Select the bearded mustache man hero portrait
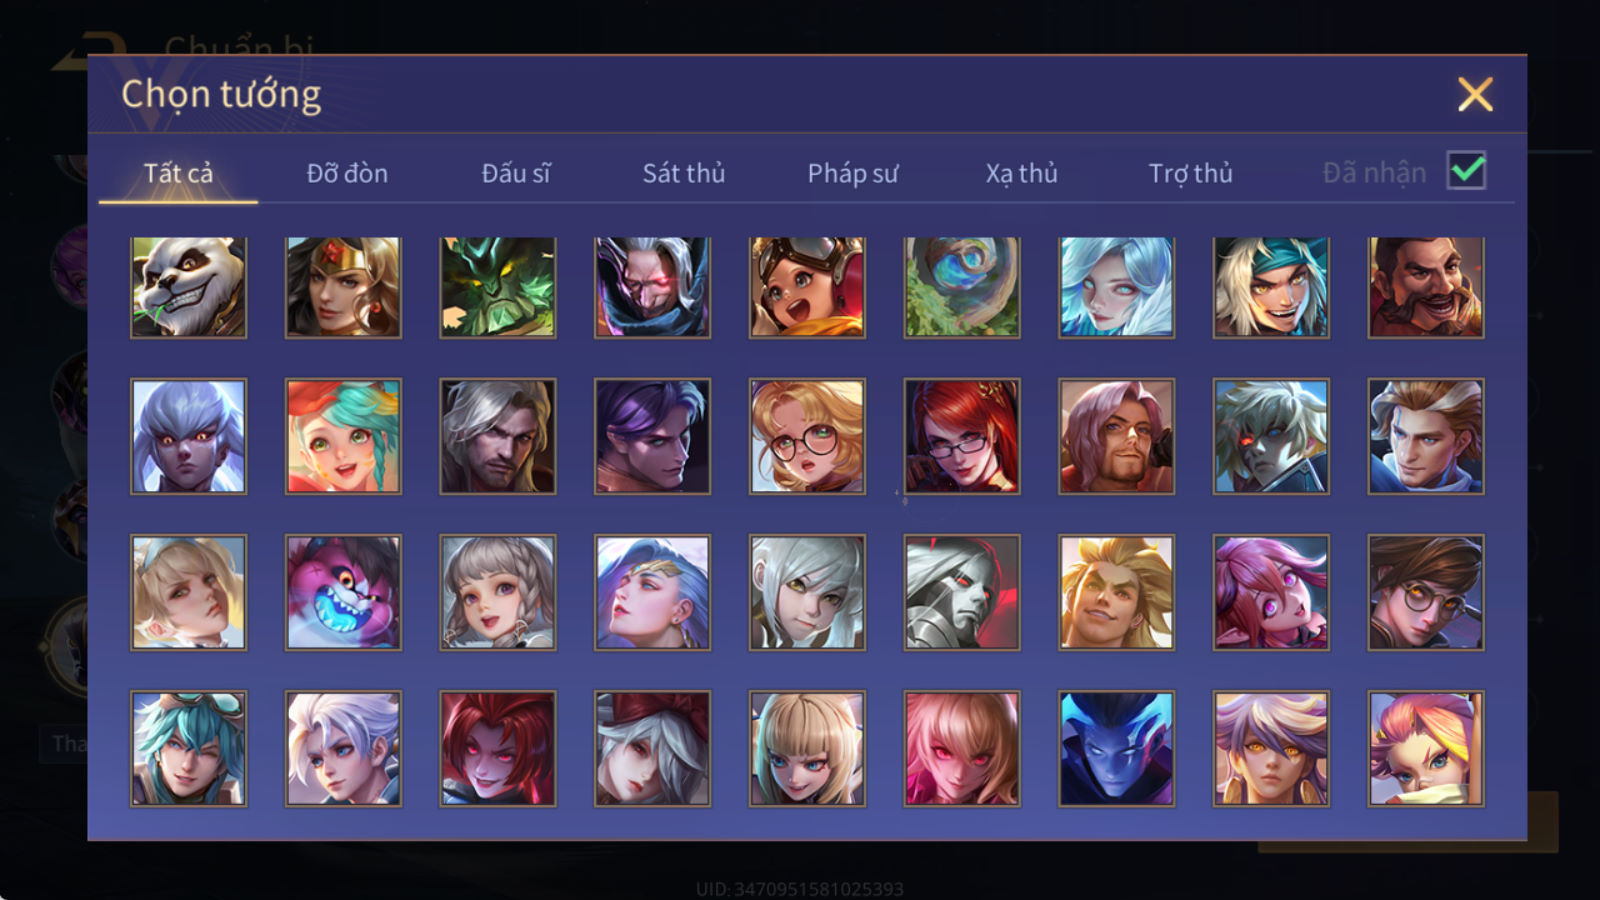Image resolution: width=1600 pixels, height=900 pixels. point(1426,287)
